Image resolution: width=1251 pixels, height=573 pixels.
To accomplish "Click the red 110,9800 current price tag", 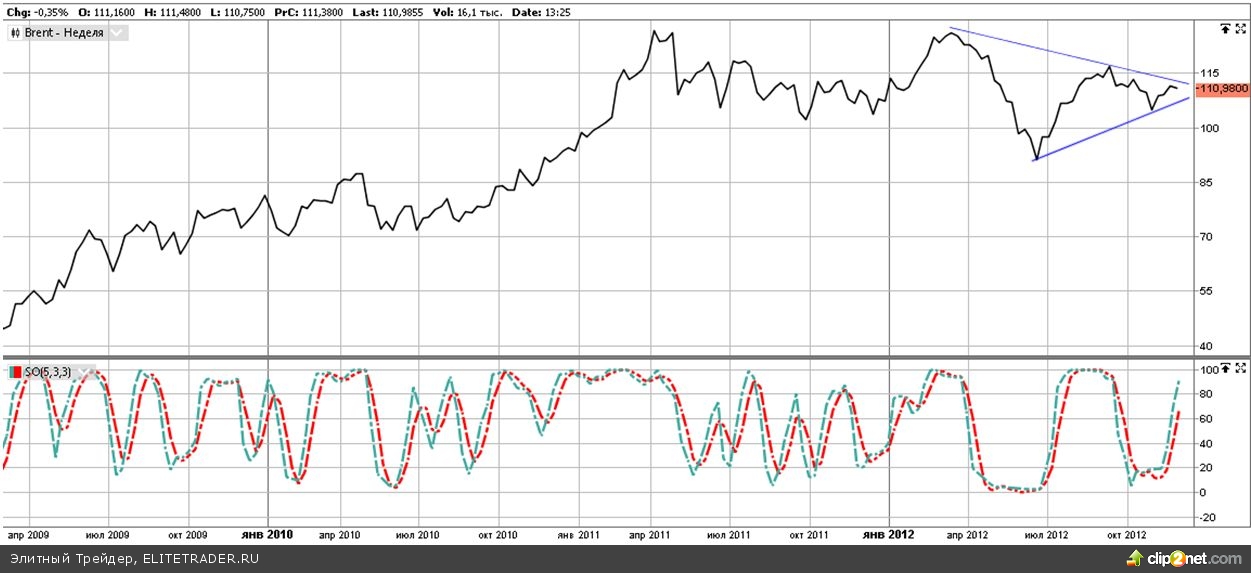I will [x=1222, y=89].
